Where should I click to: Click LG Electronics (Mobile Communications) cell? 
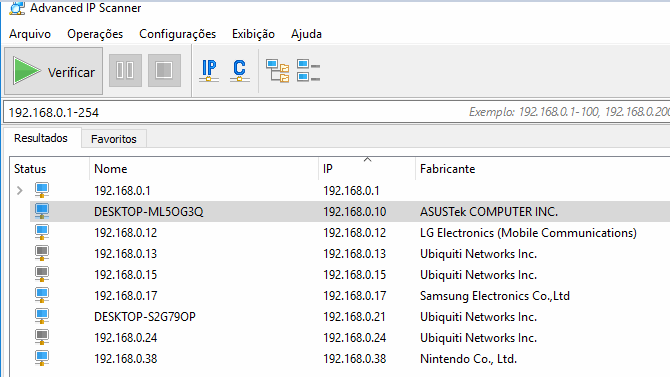click(528, 233)
